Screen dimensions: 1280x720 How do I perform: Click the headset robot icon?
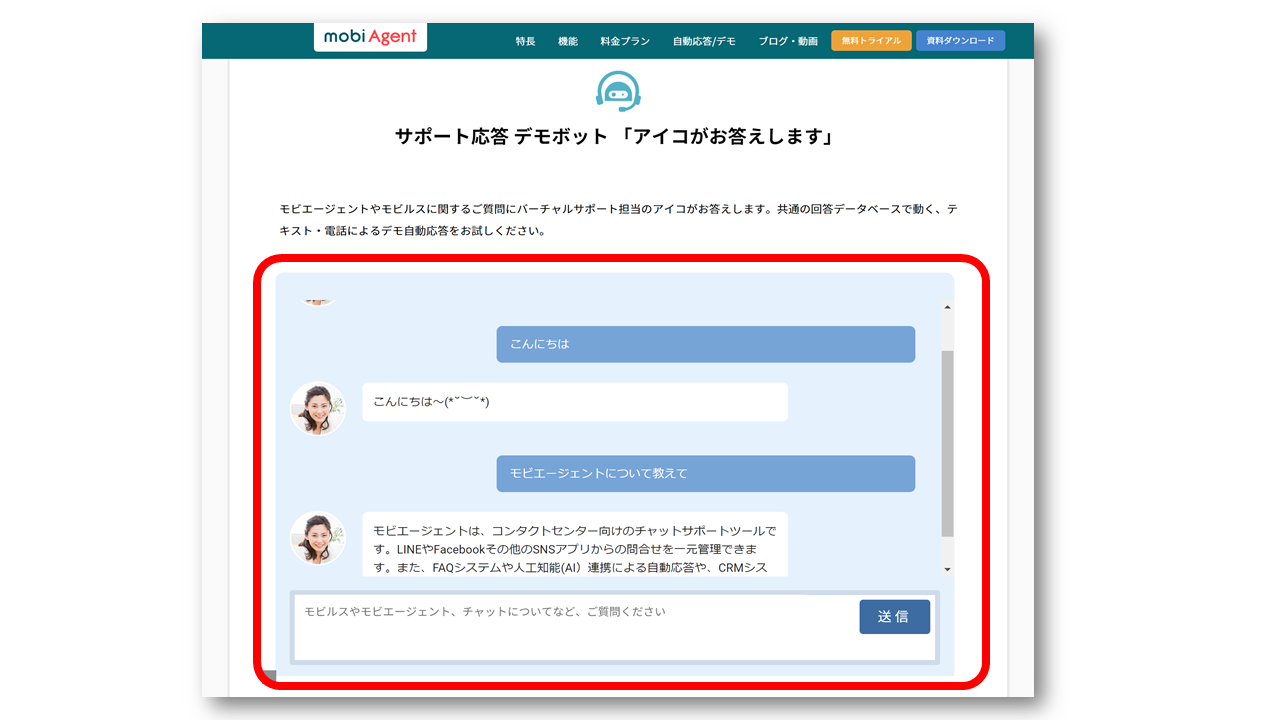pyautogui.click(x=618, y=91)
